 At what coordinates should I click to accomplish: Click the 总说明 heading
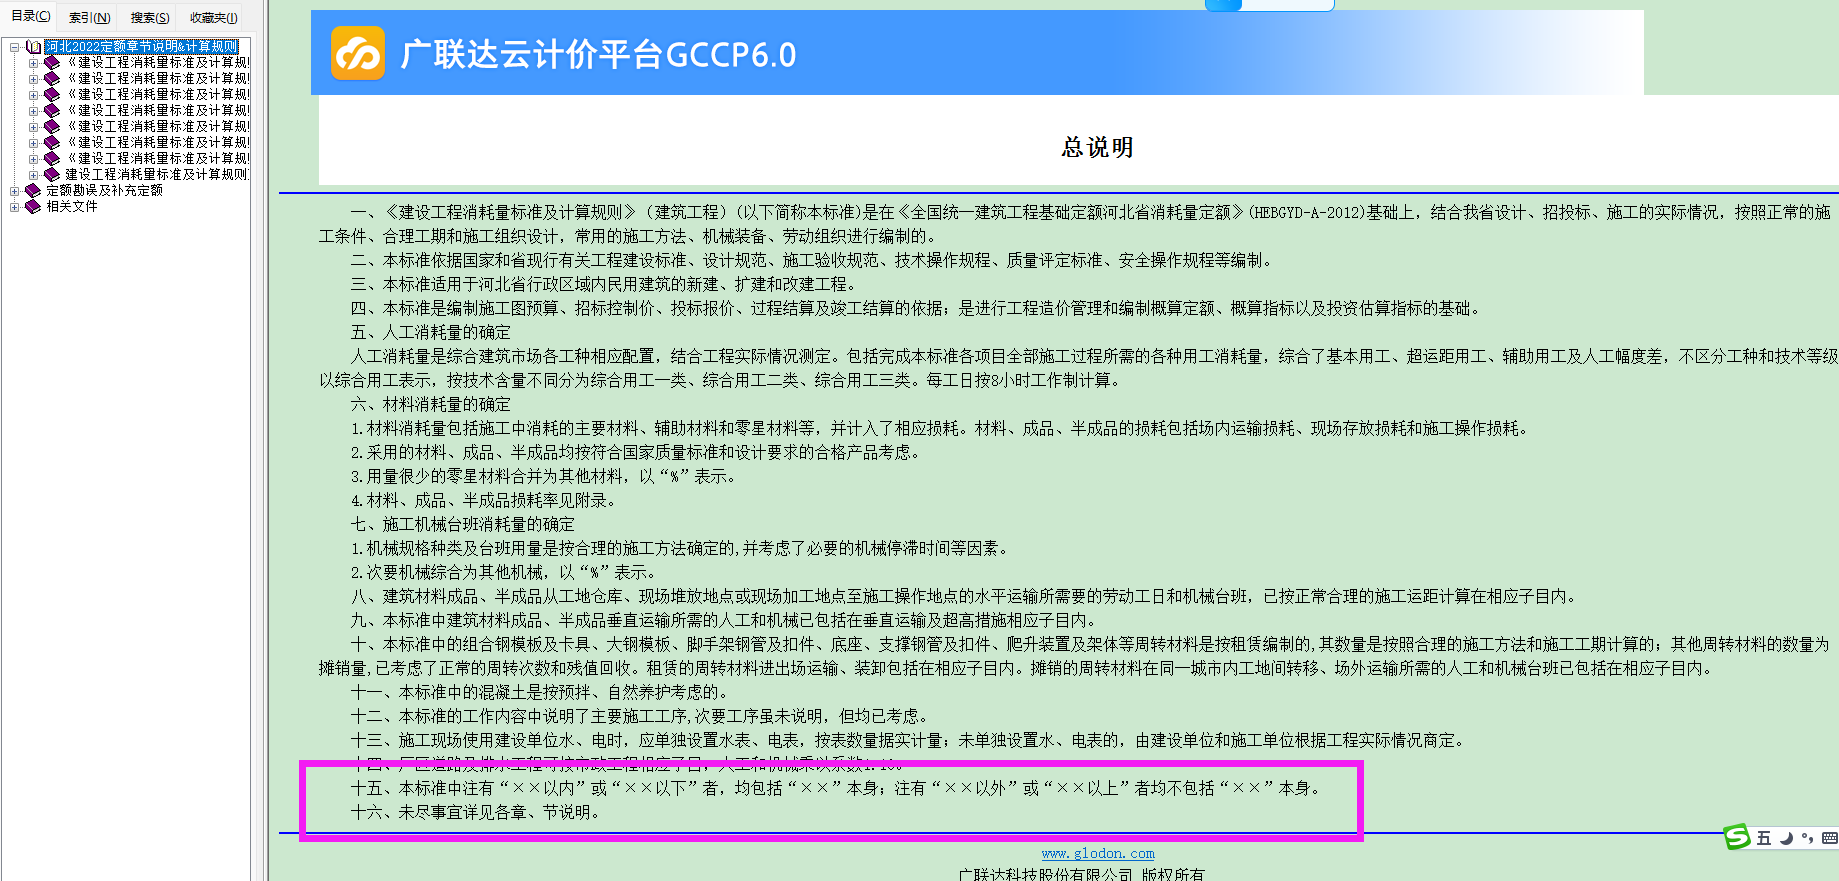[x=1097, y=148]
